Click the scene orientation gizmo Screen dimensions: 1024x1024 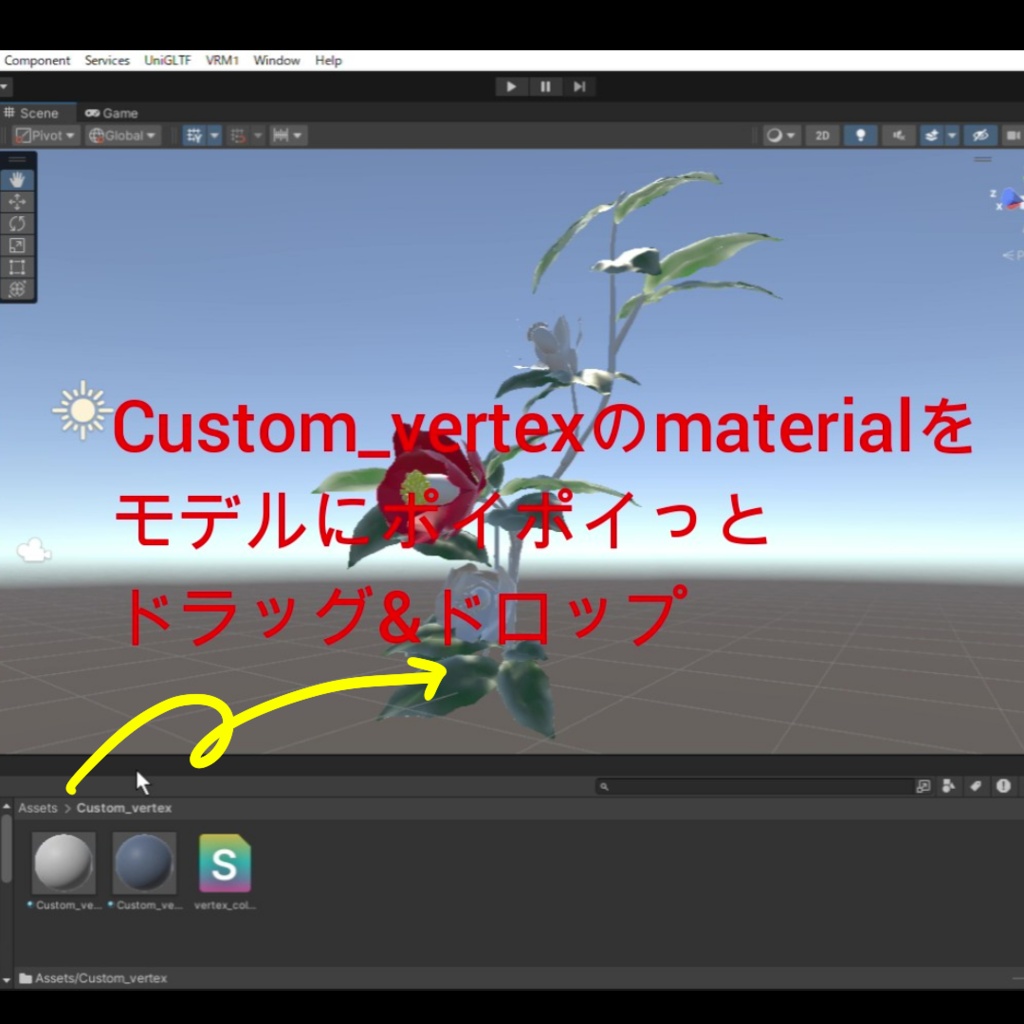coord(1010,199)
